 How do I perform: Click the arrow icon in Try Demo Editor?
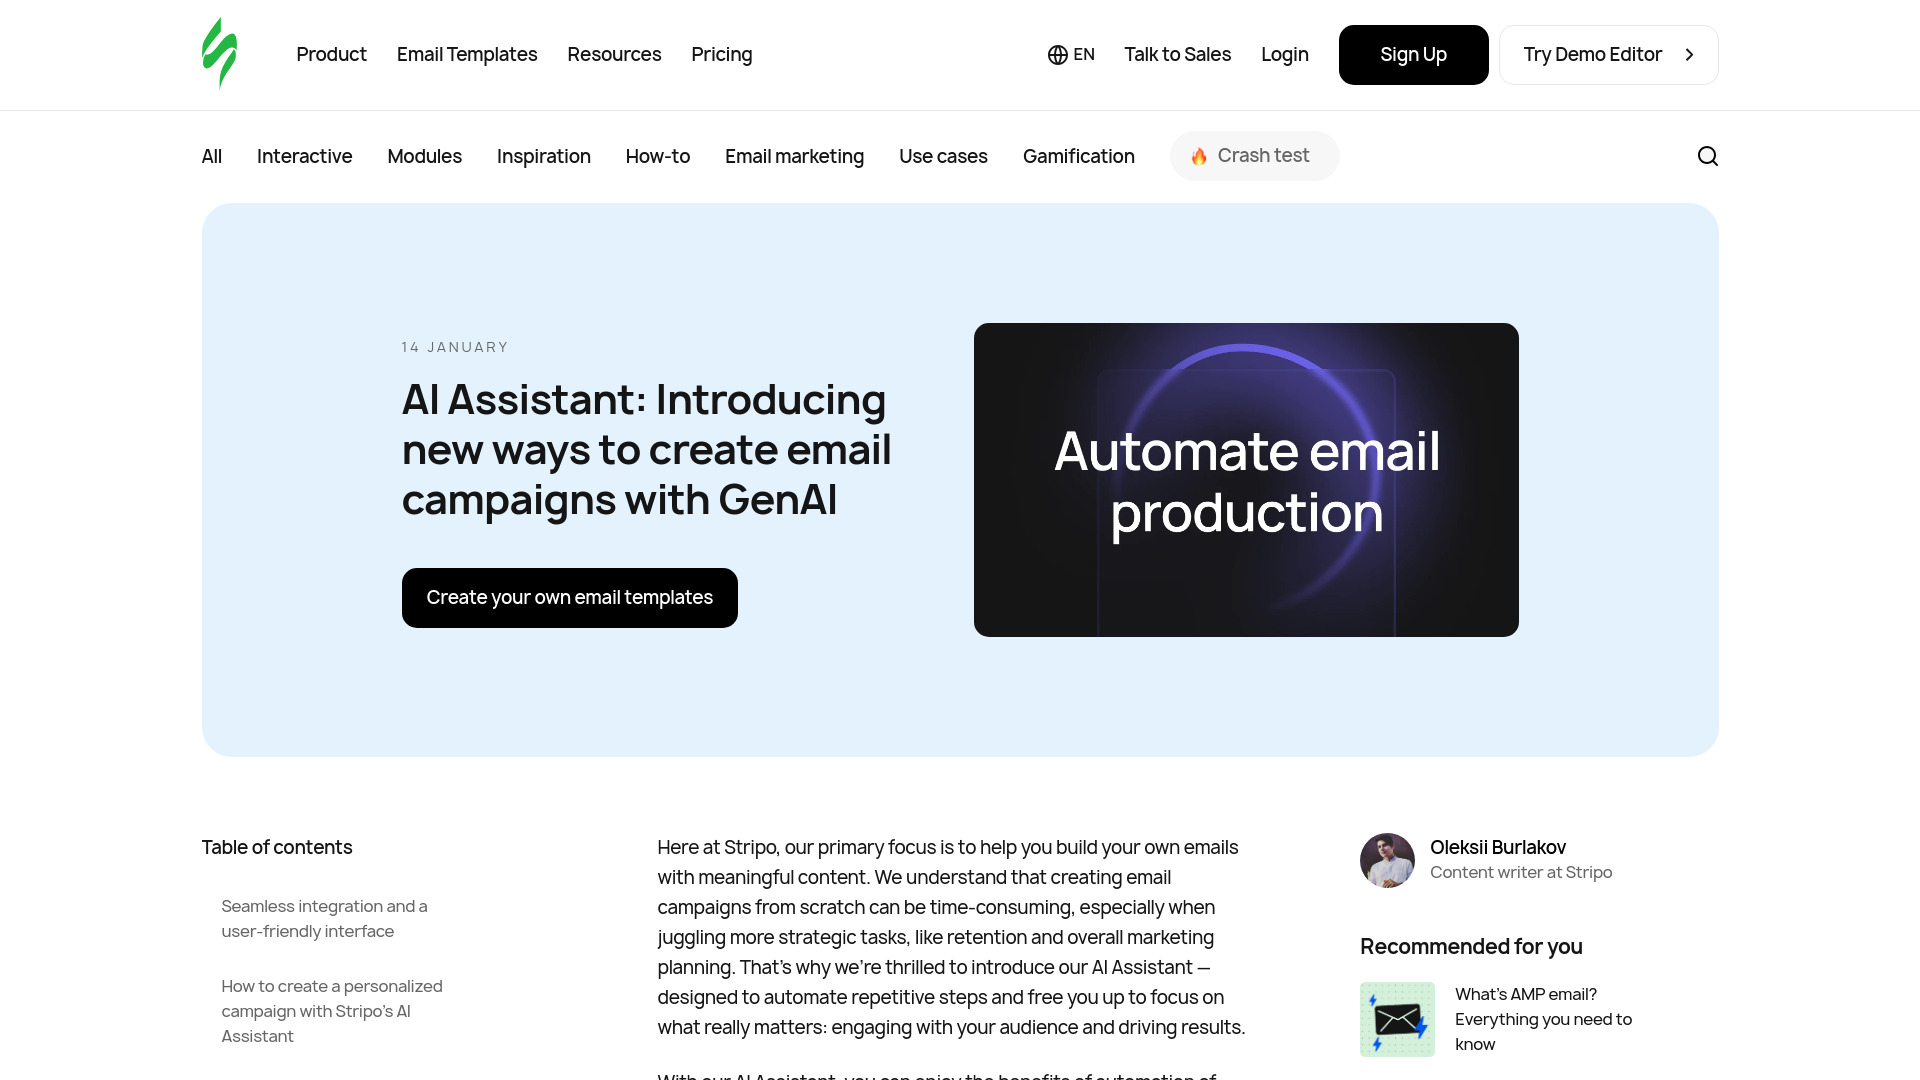pos(1688,54)
